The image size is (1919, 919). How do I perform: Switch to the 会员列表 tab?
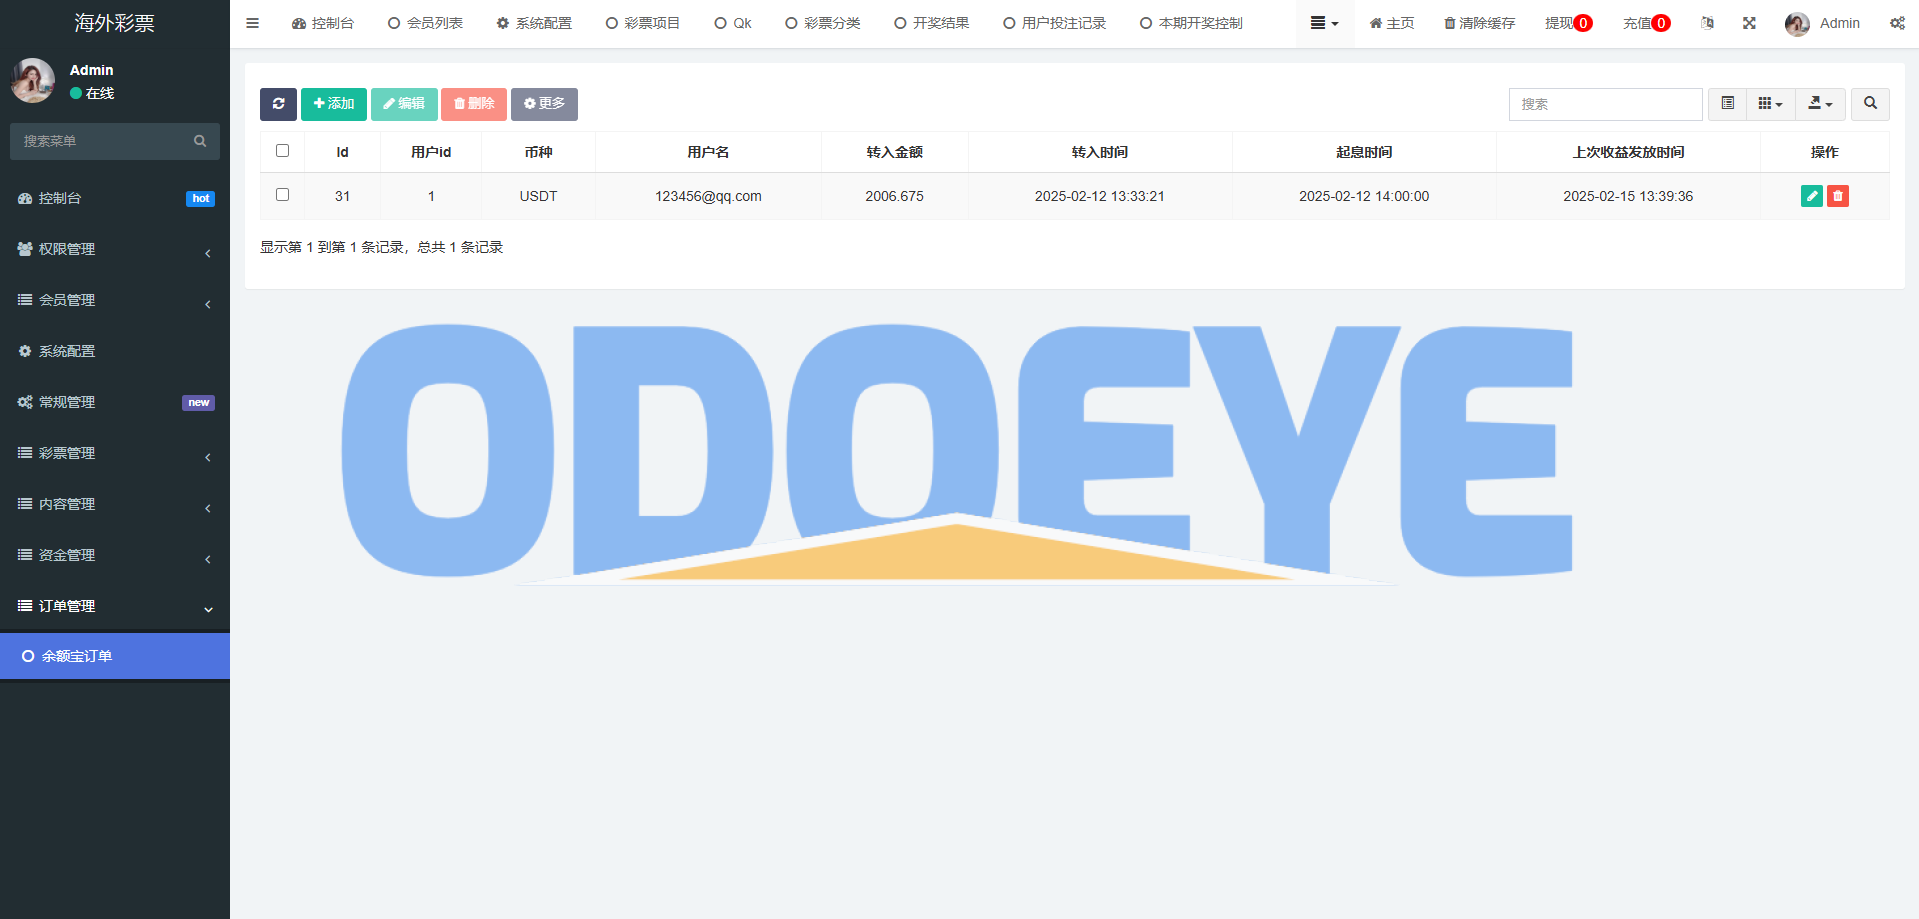(x=425, y=23)
